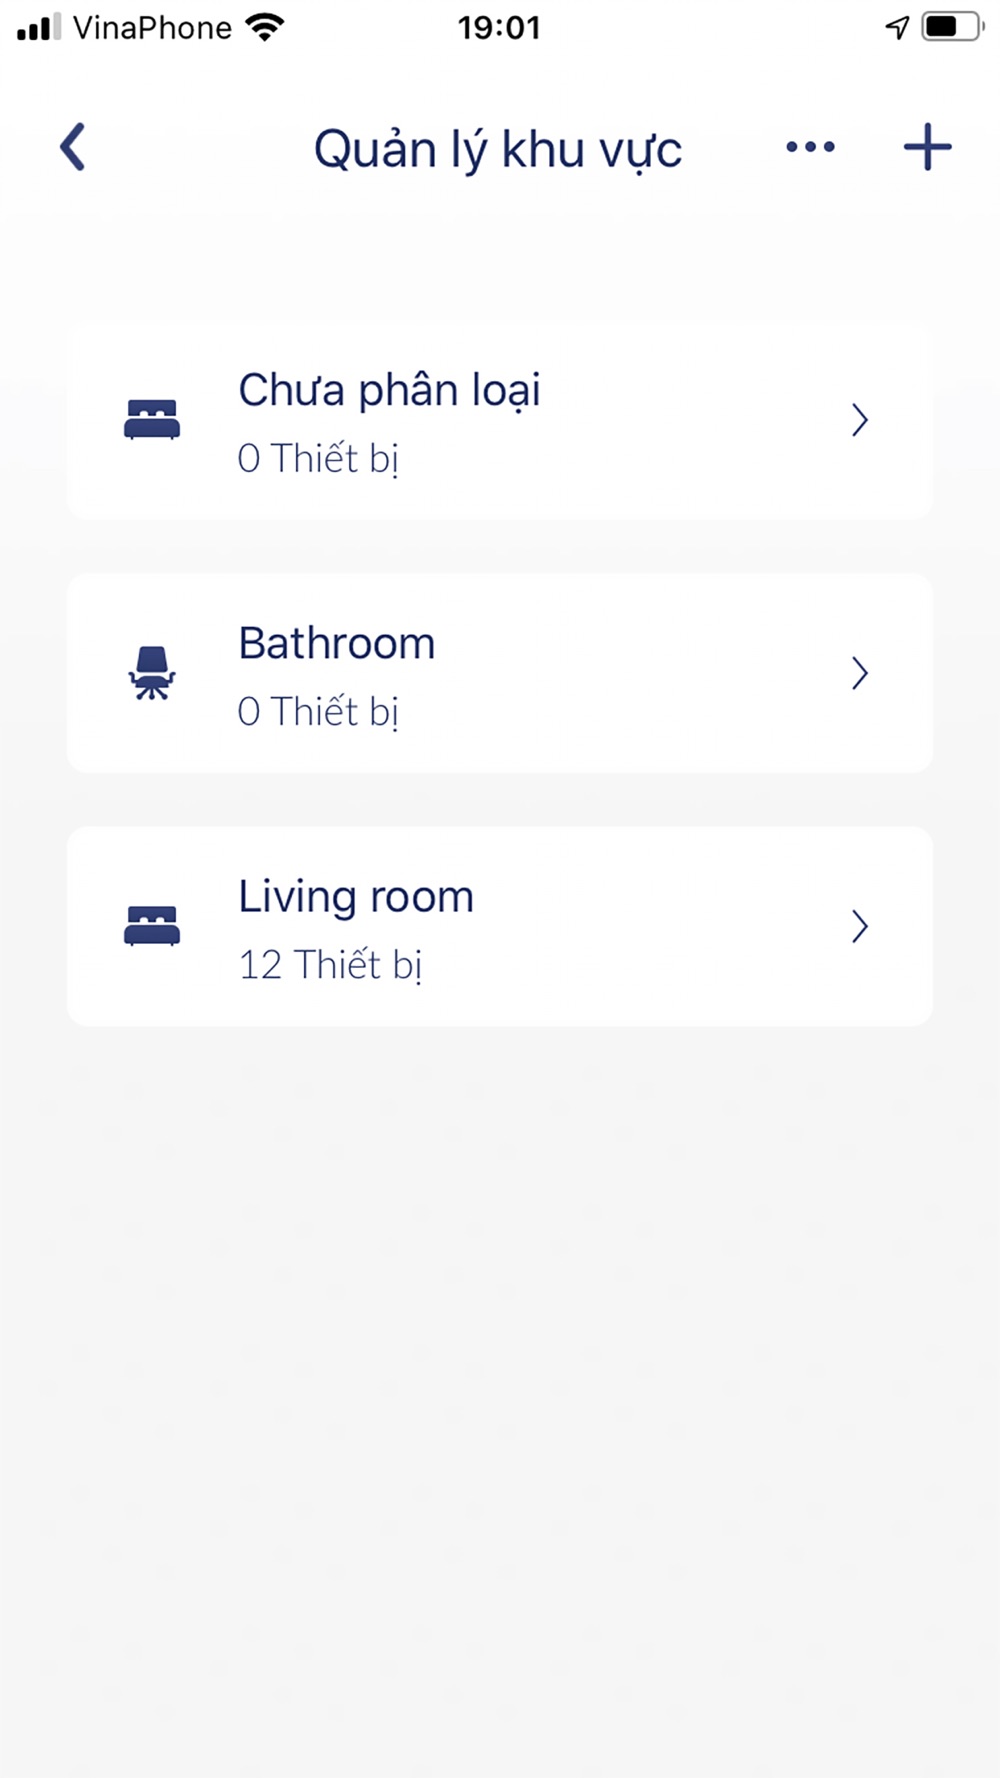Expand Bathroom area using its chevron
The height and width of the screenshot is (1778, 1000).
(859, 673)
